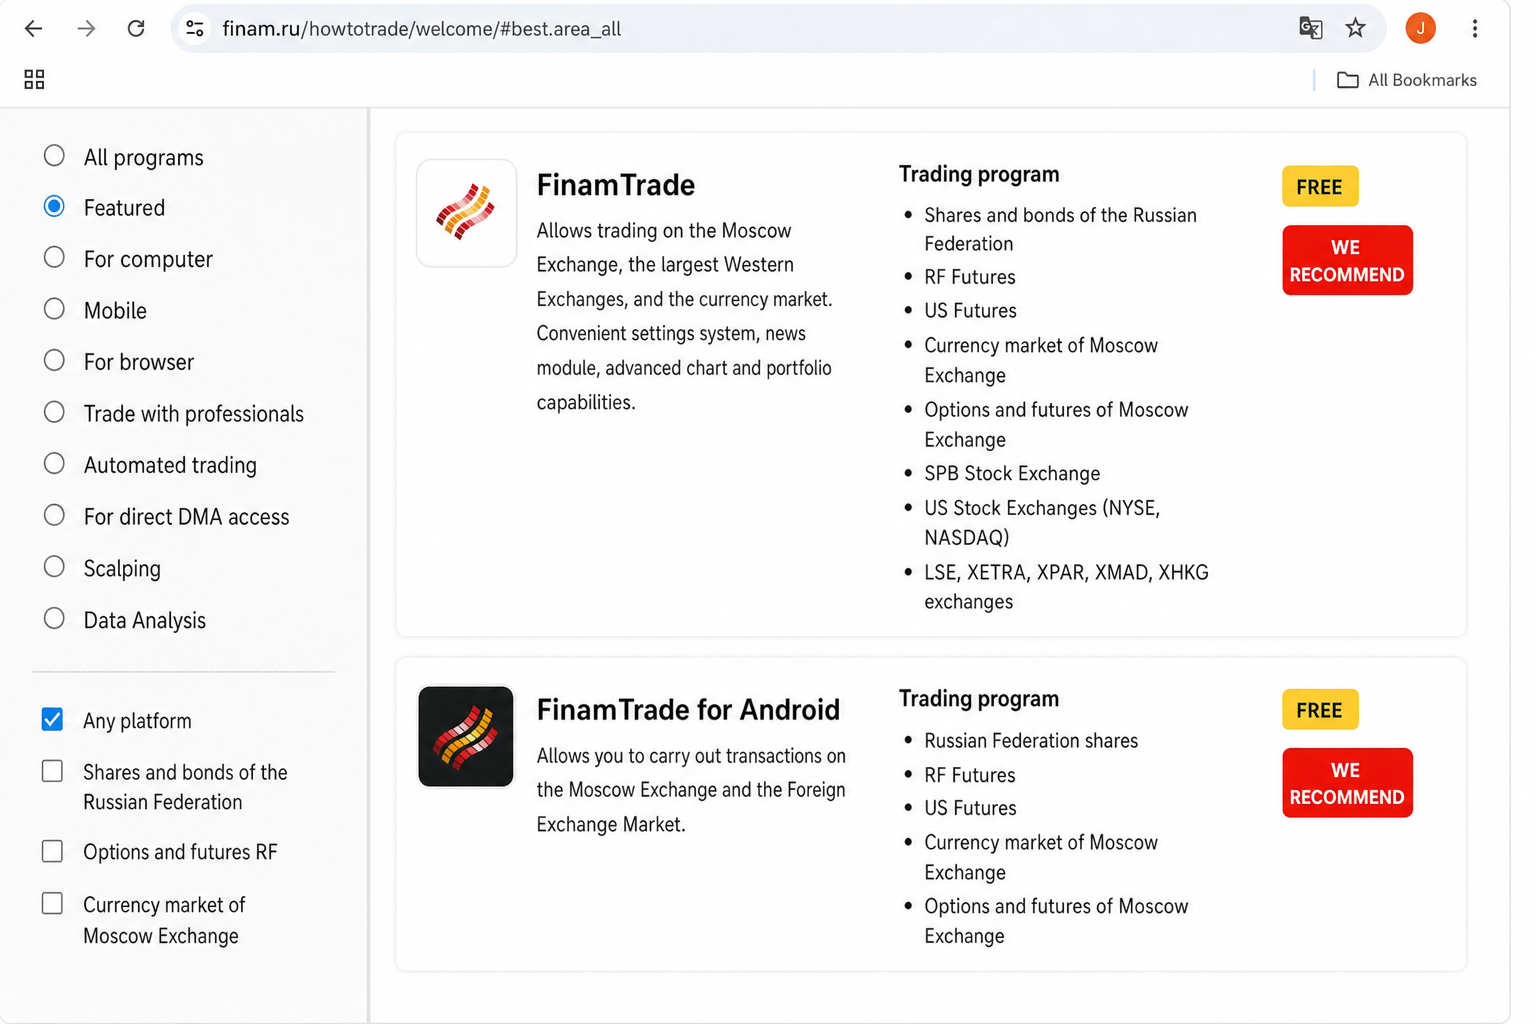The width and height of the screenshot is (1536, 1024).
Task: Open the All Bookmarks folder
Action: pos(1407,80)
